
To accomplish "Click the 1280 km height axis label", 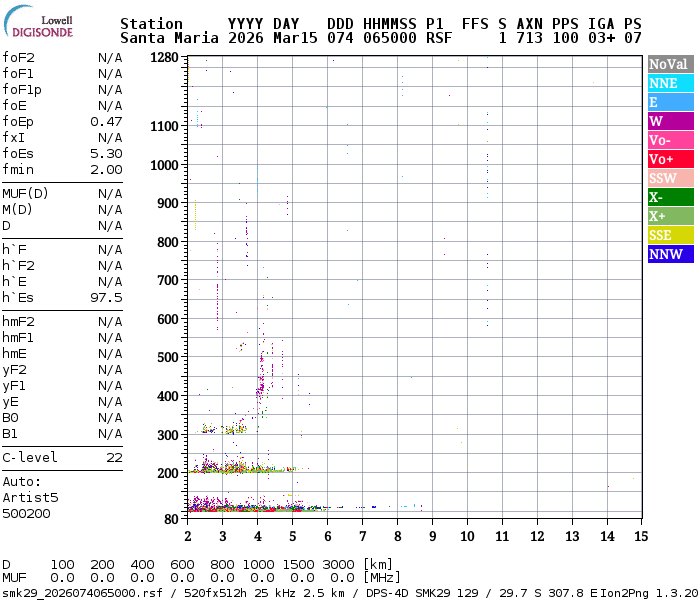I will [x=164, y=58].
